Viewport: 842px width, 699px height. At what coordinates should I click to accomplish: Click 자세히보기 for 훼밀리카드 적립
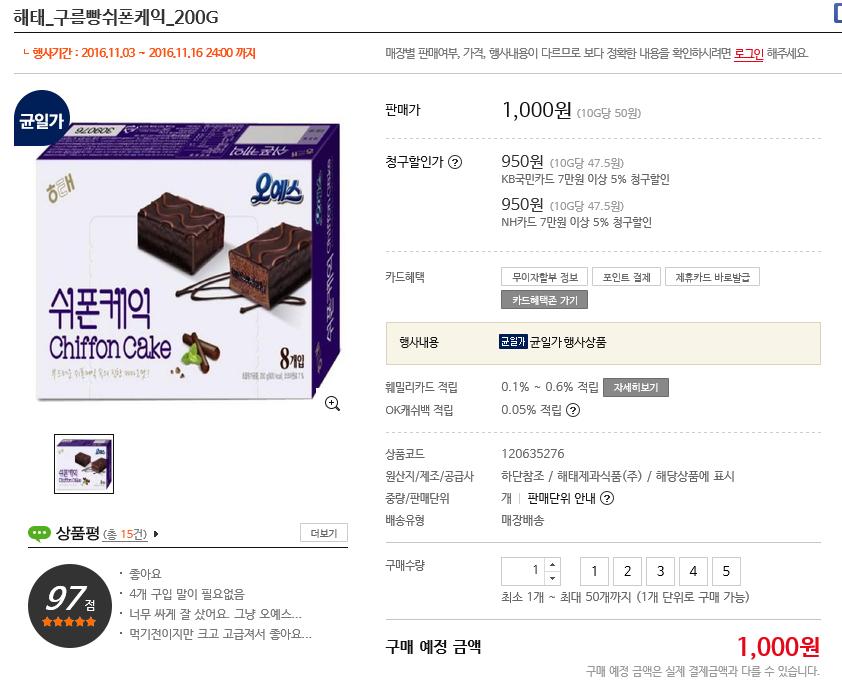click(636, 387)
